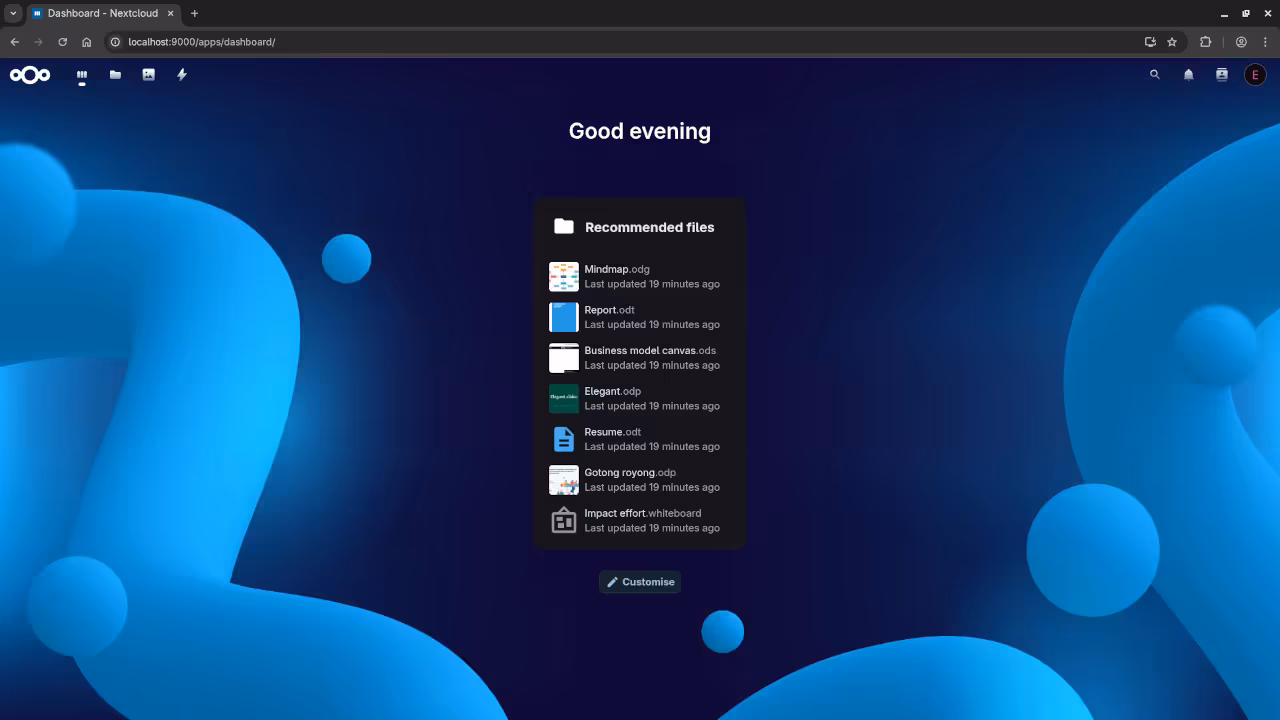Open notifications via the bell icon
This screenshot has width=1280, height=720.
click(x=1188, y=74)
